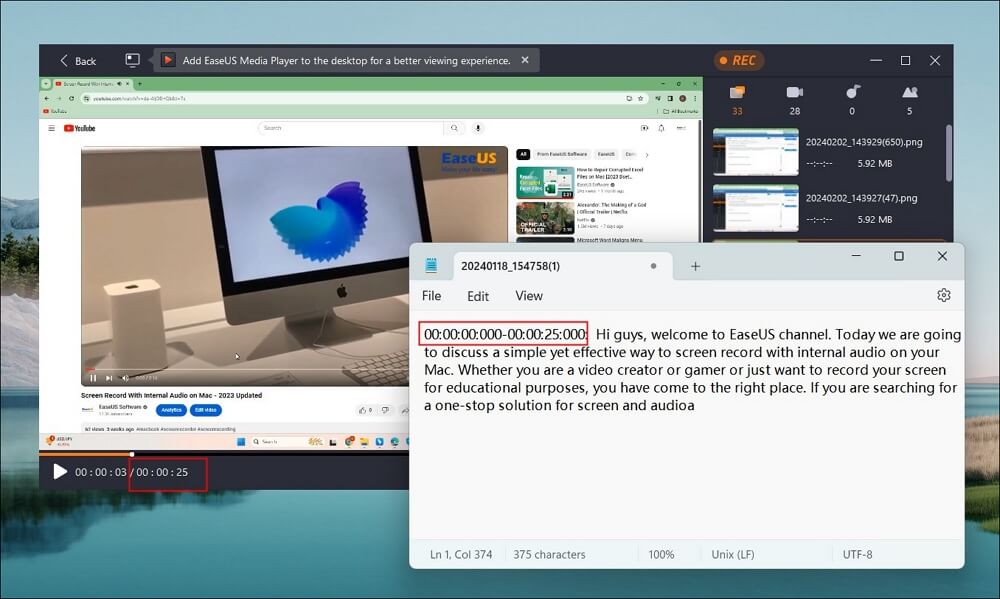Click the YouTube create video icon

644,128
